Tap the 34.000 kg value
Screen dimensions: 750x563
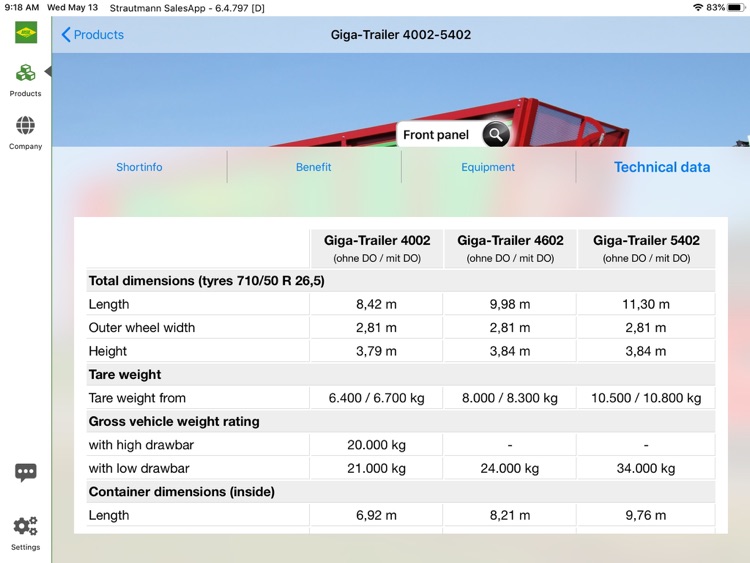pyautogui.click(x=646, y=468)
